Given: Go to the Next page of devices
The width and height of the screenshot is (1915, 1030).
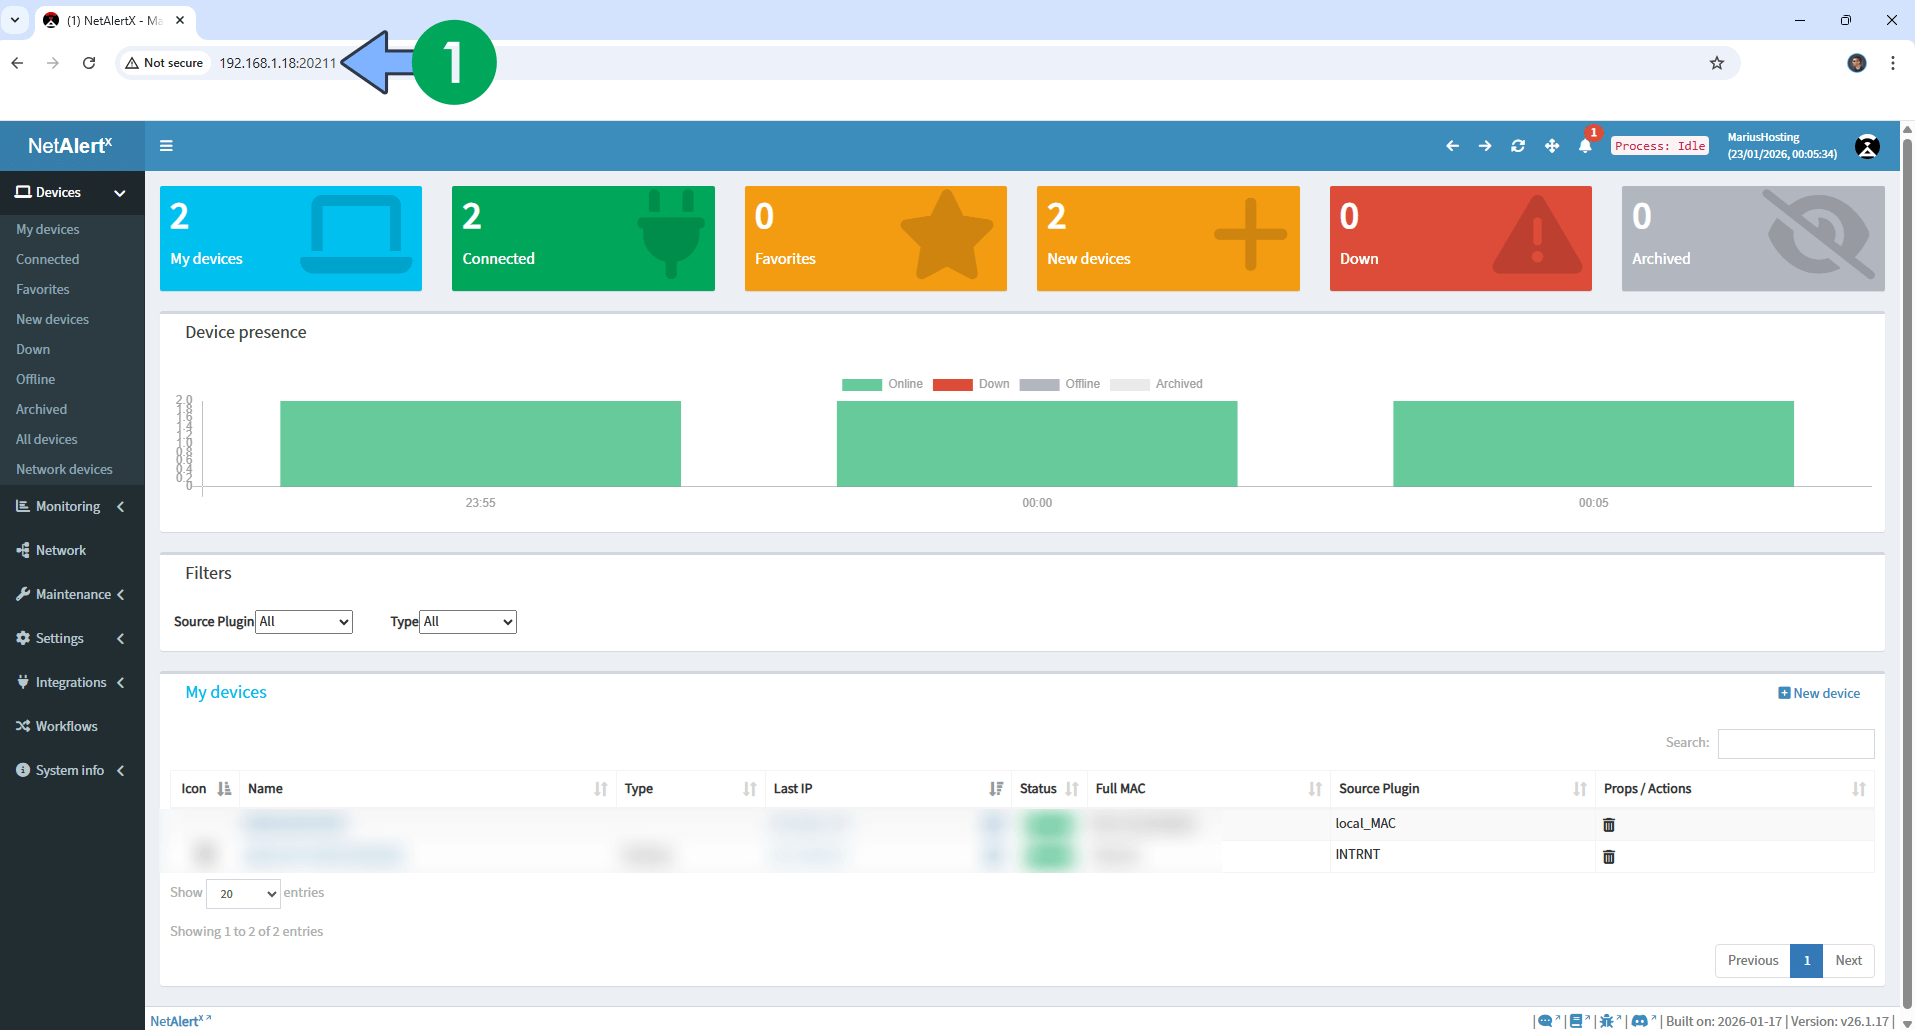Looking at the screenshot, I should coord(1849,960).
